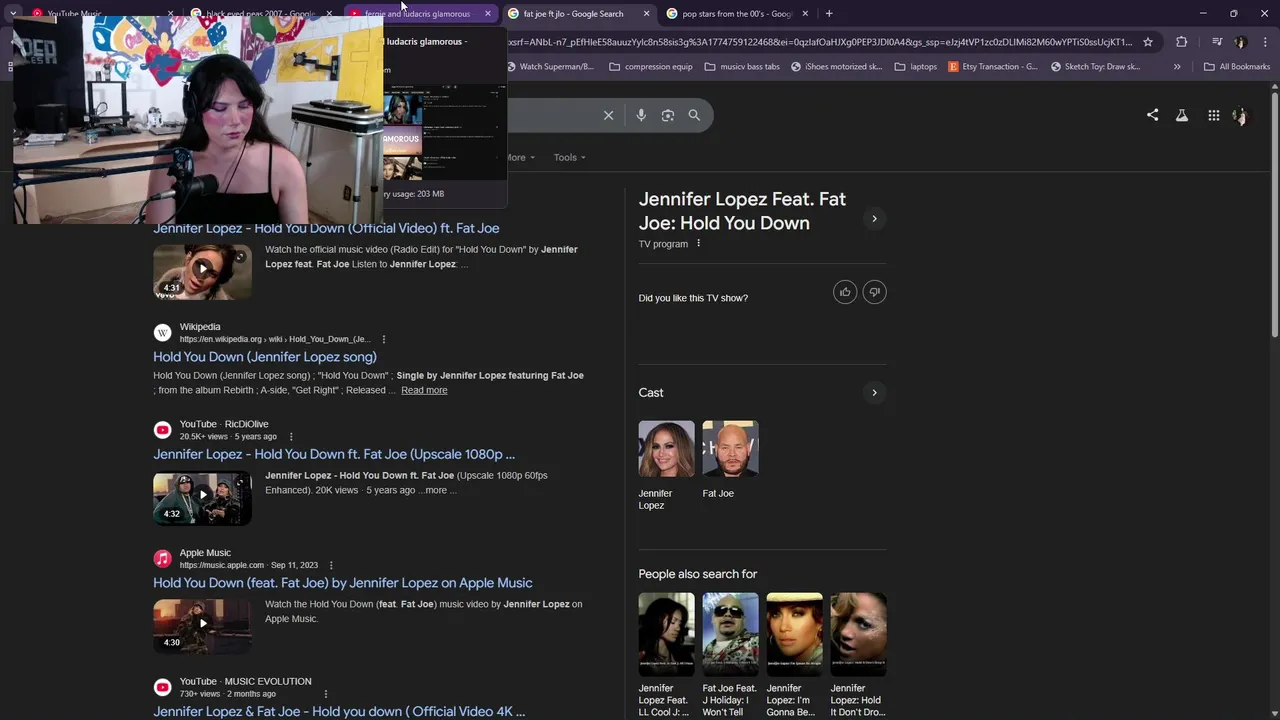Screen dimensions: 1280x720
Task: Click thumbs down for this TV show
Action: click(x=874, y=292)
